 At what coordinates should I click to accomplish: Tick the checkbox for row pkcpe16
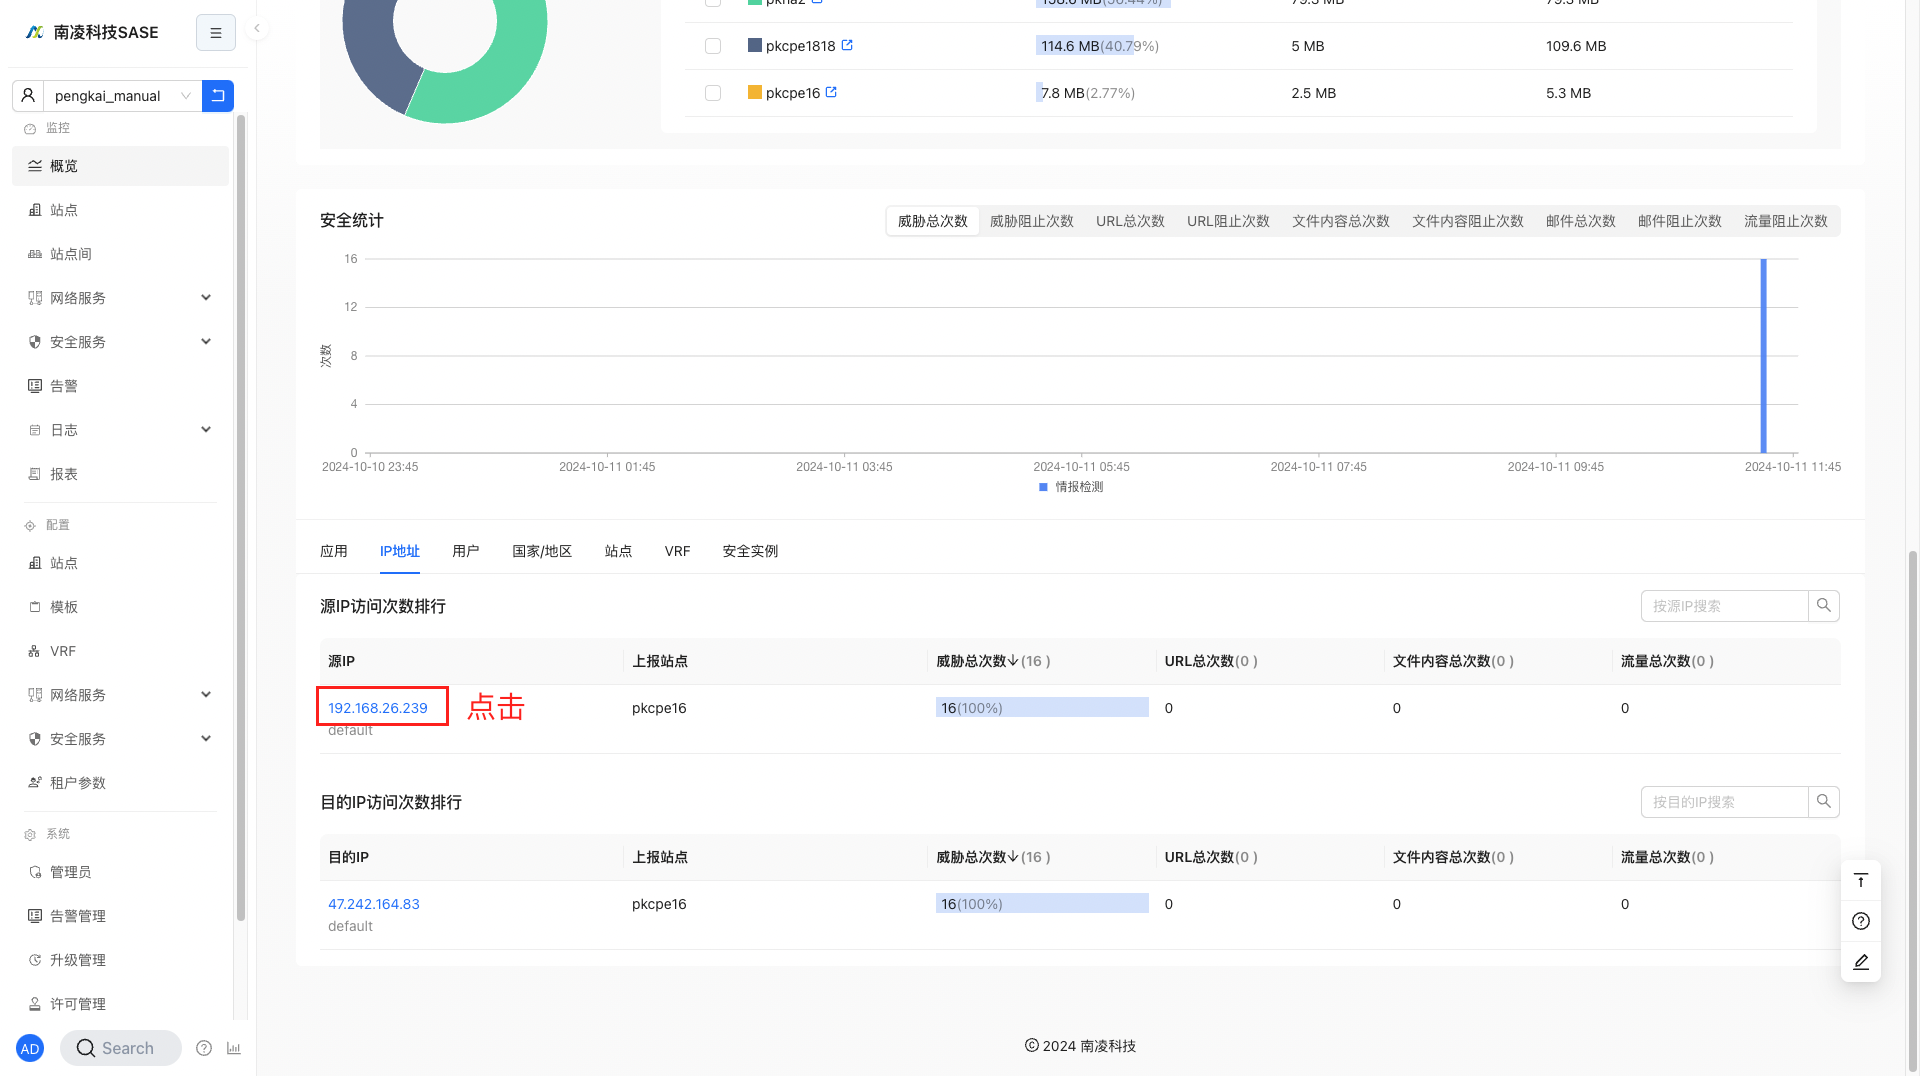(x=713, y=93)
